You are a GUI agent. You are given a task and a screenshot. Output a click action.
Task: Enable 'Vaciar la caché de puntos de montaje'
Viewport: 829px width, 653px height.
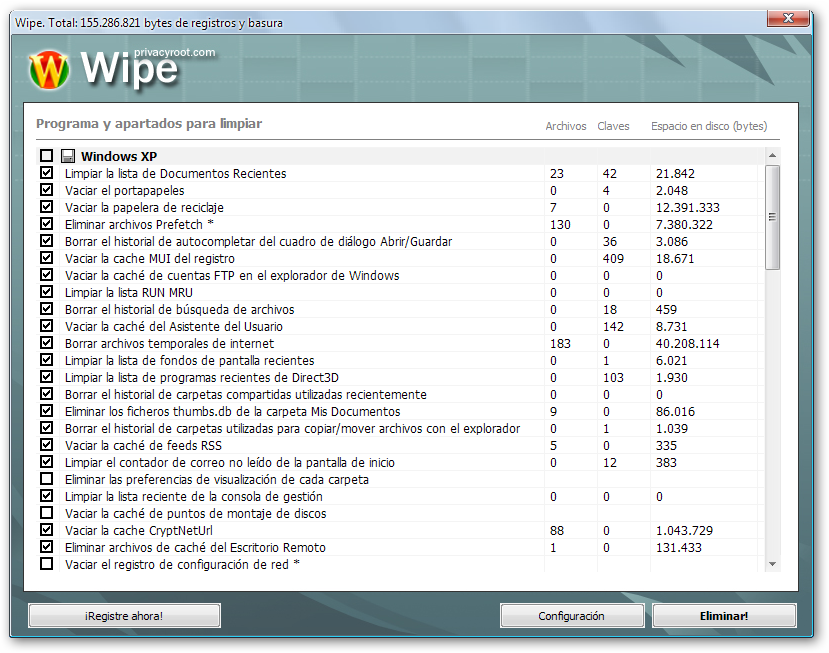[47, 513]
